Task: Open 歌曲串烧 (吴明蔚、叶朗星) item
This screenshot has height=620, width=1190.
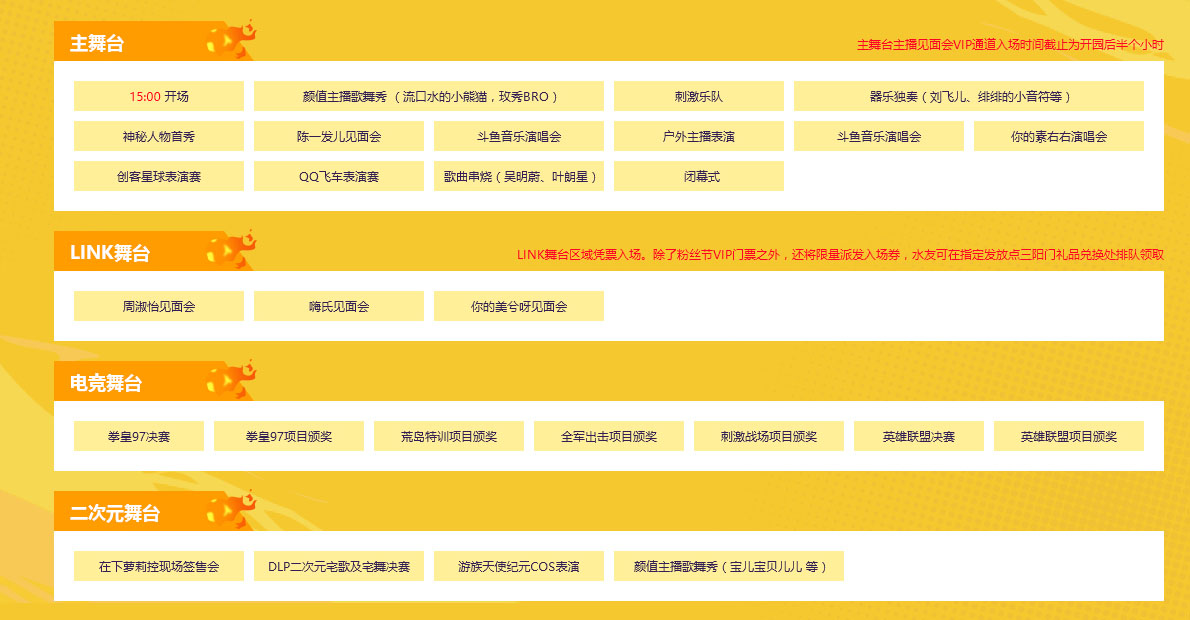Action: point(519,176)
